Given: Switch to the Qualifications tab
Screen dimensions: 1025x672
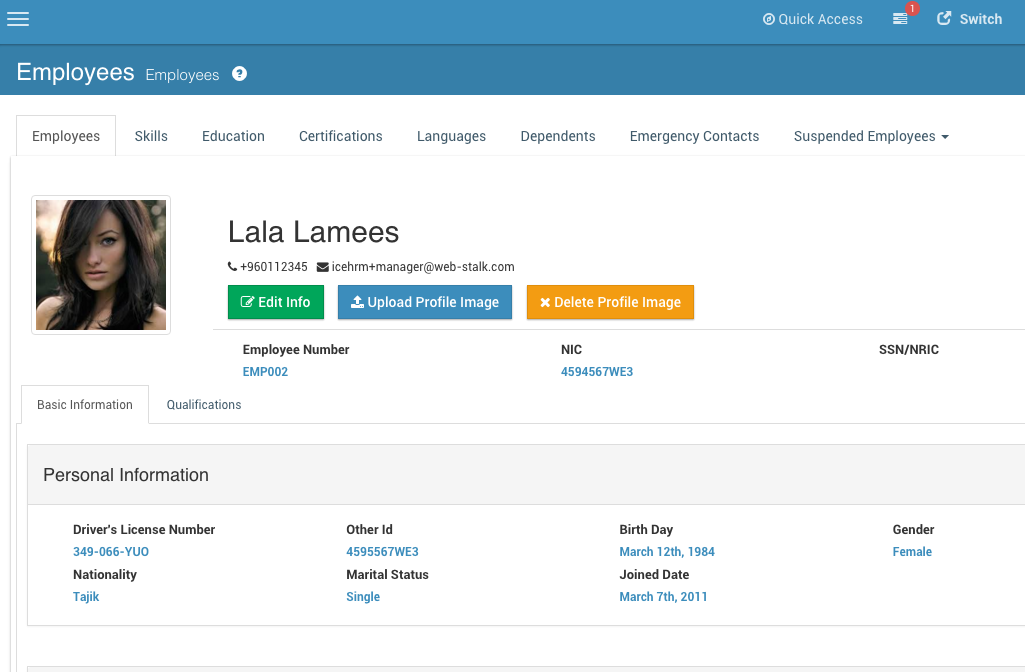Looking at the screenshot, I should [x=203, y=404].
